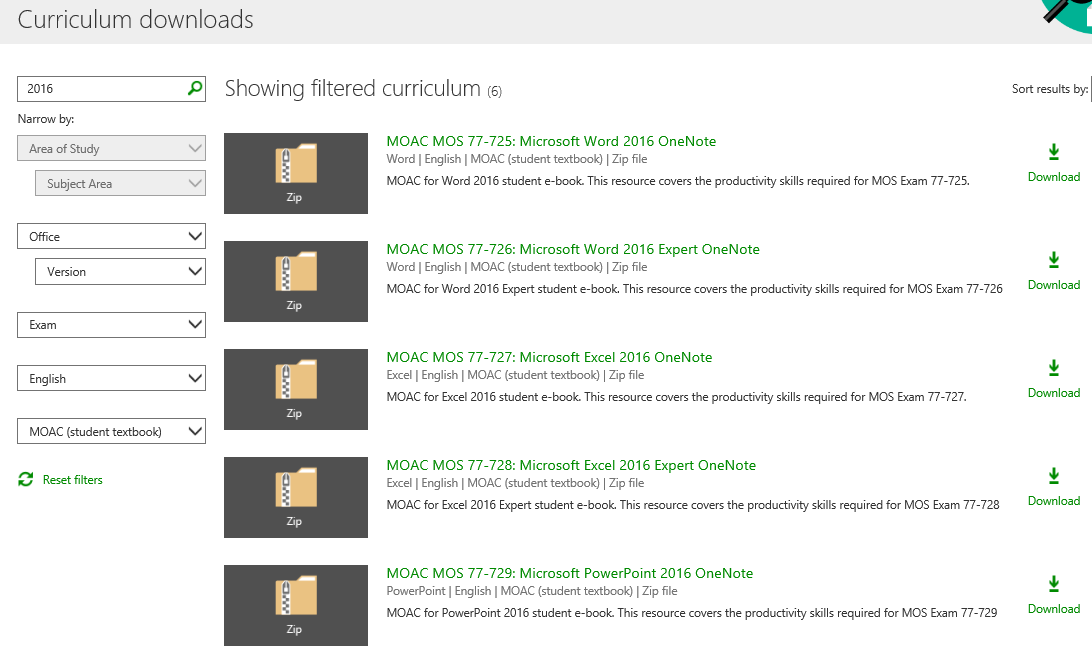Open the Version dropdown
This screenshot has height=650, width=1092.
120,272
